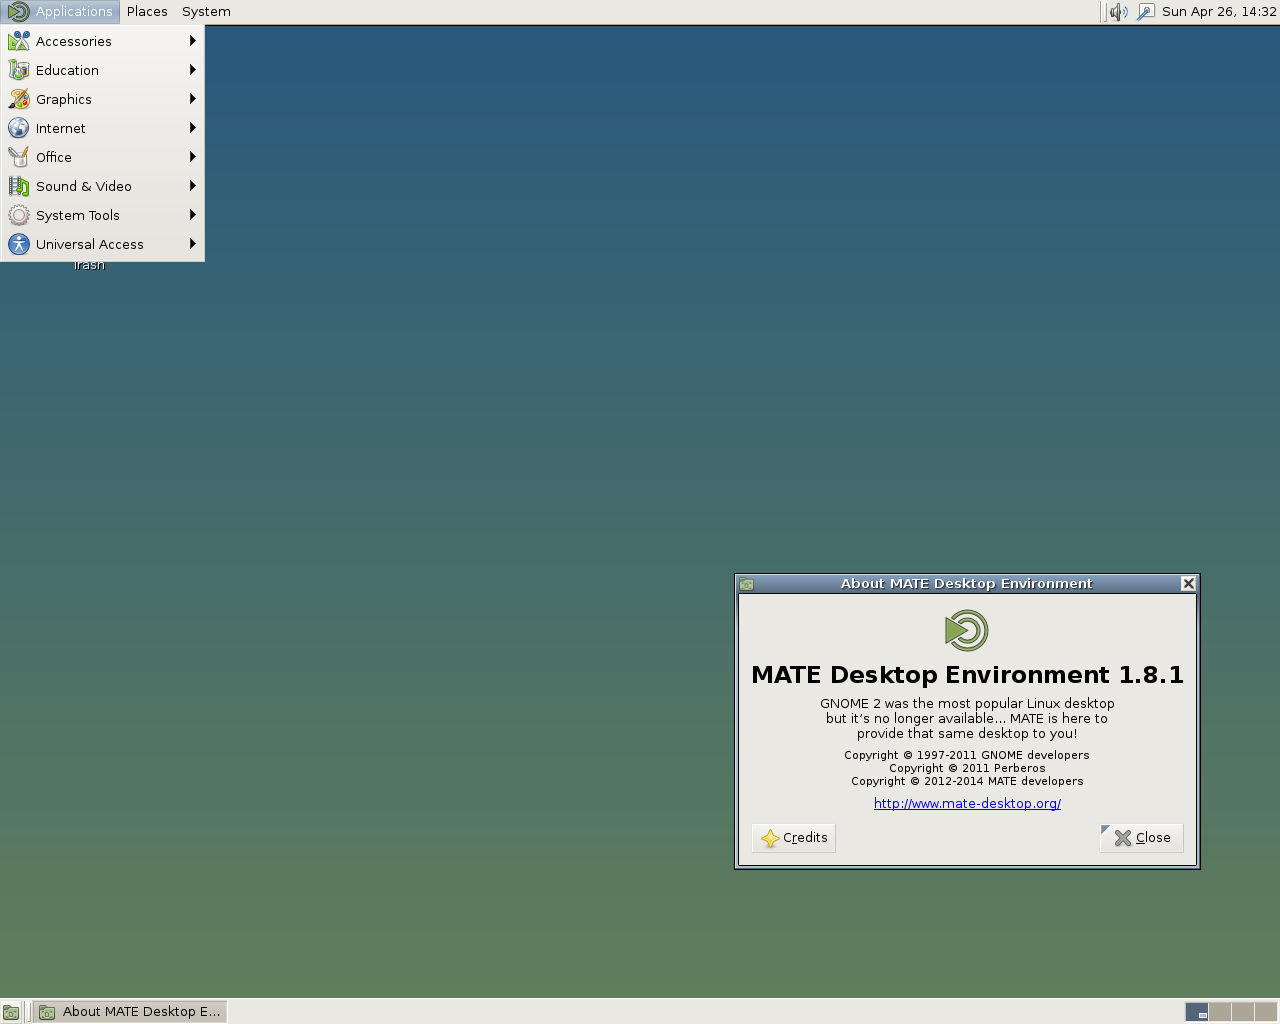Click the System Tools gear icon
The width and height of the screenshot is (1280, 1024).
pos(19,215)
